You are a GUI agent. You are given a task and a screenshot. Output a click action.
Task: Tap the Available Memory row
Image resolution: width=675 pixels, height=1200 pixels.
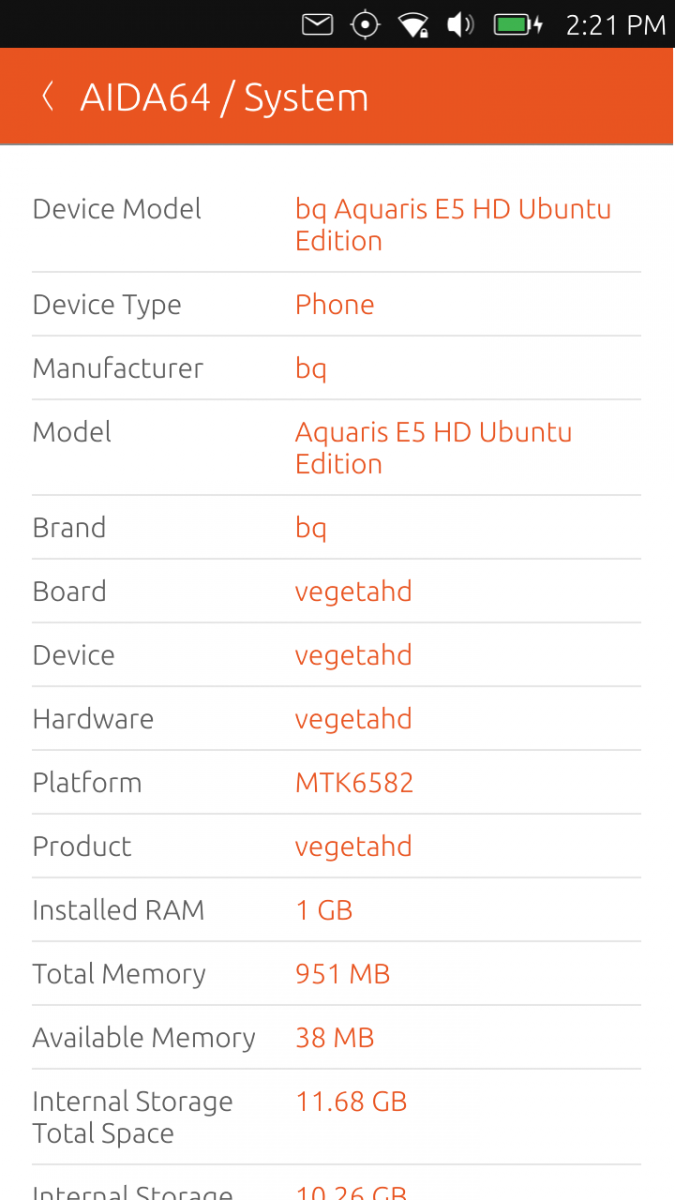tap(336, 1038)
